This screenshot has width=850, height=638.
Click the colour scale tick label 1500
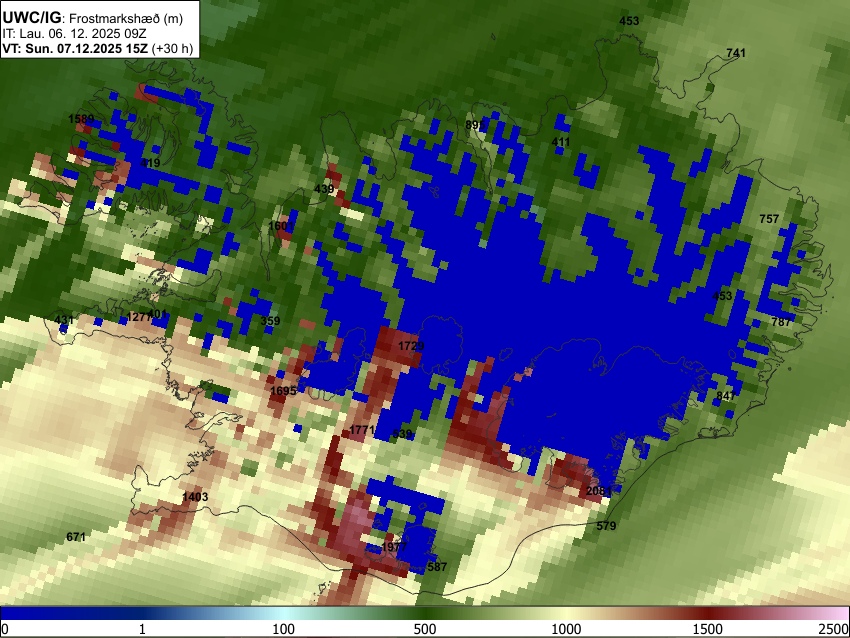coord(708,629)
